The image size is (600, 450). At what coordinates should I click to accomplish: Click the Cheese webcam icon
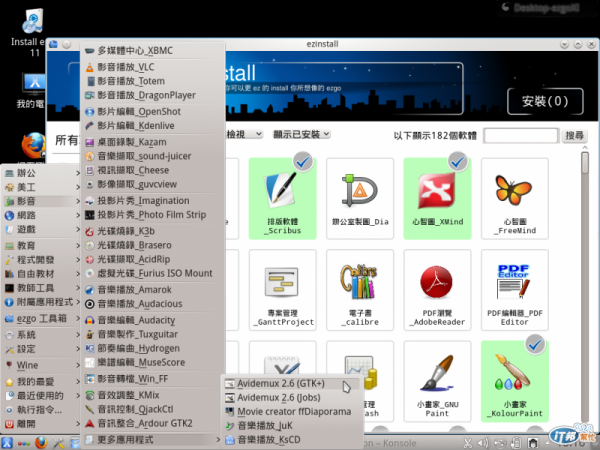click(x=90, y=170)
